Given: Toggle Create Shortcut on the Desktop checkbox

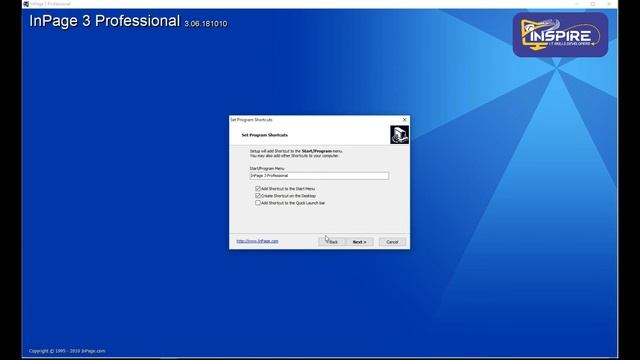Looking at the screenshot, I should (258, 196).
